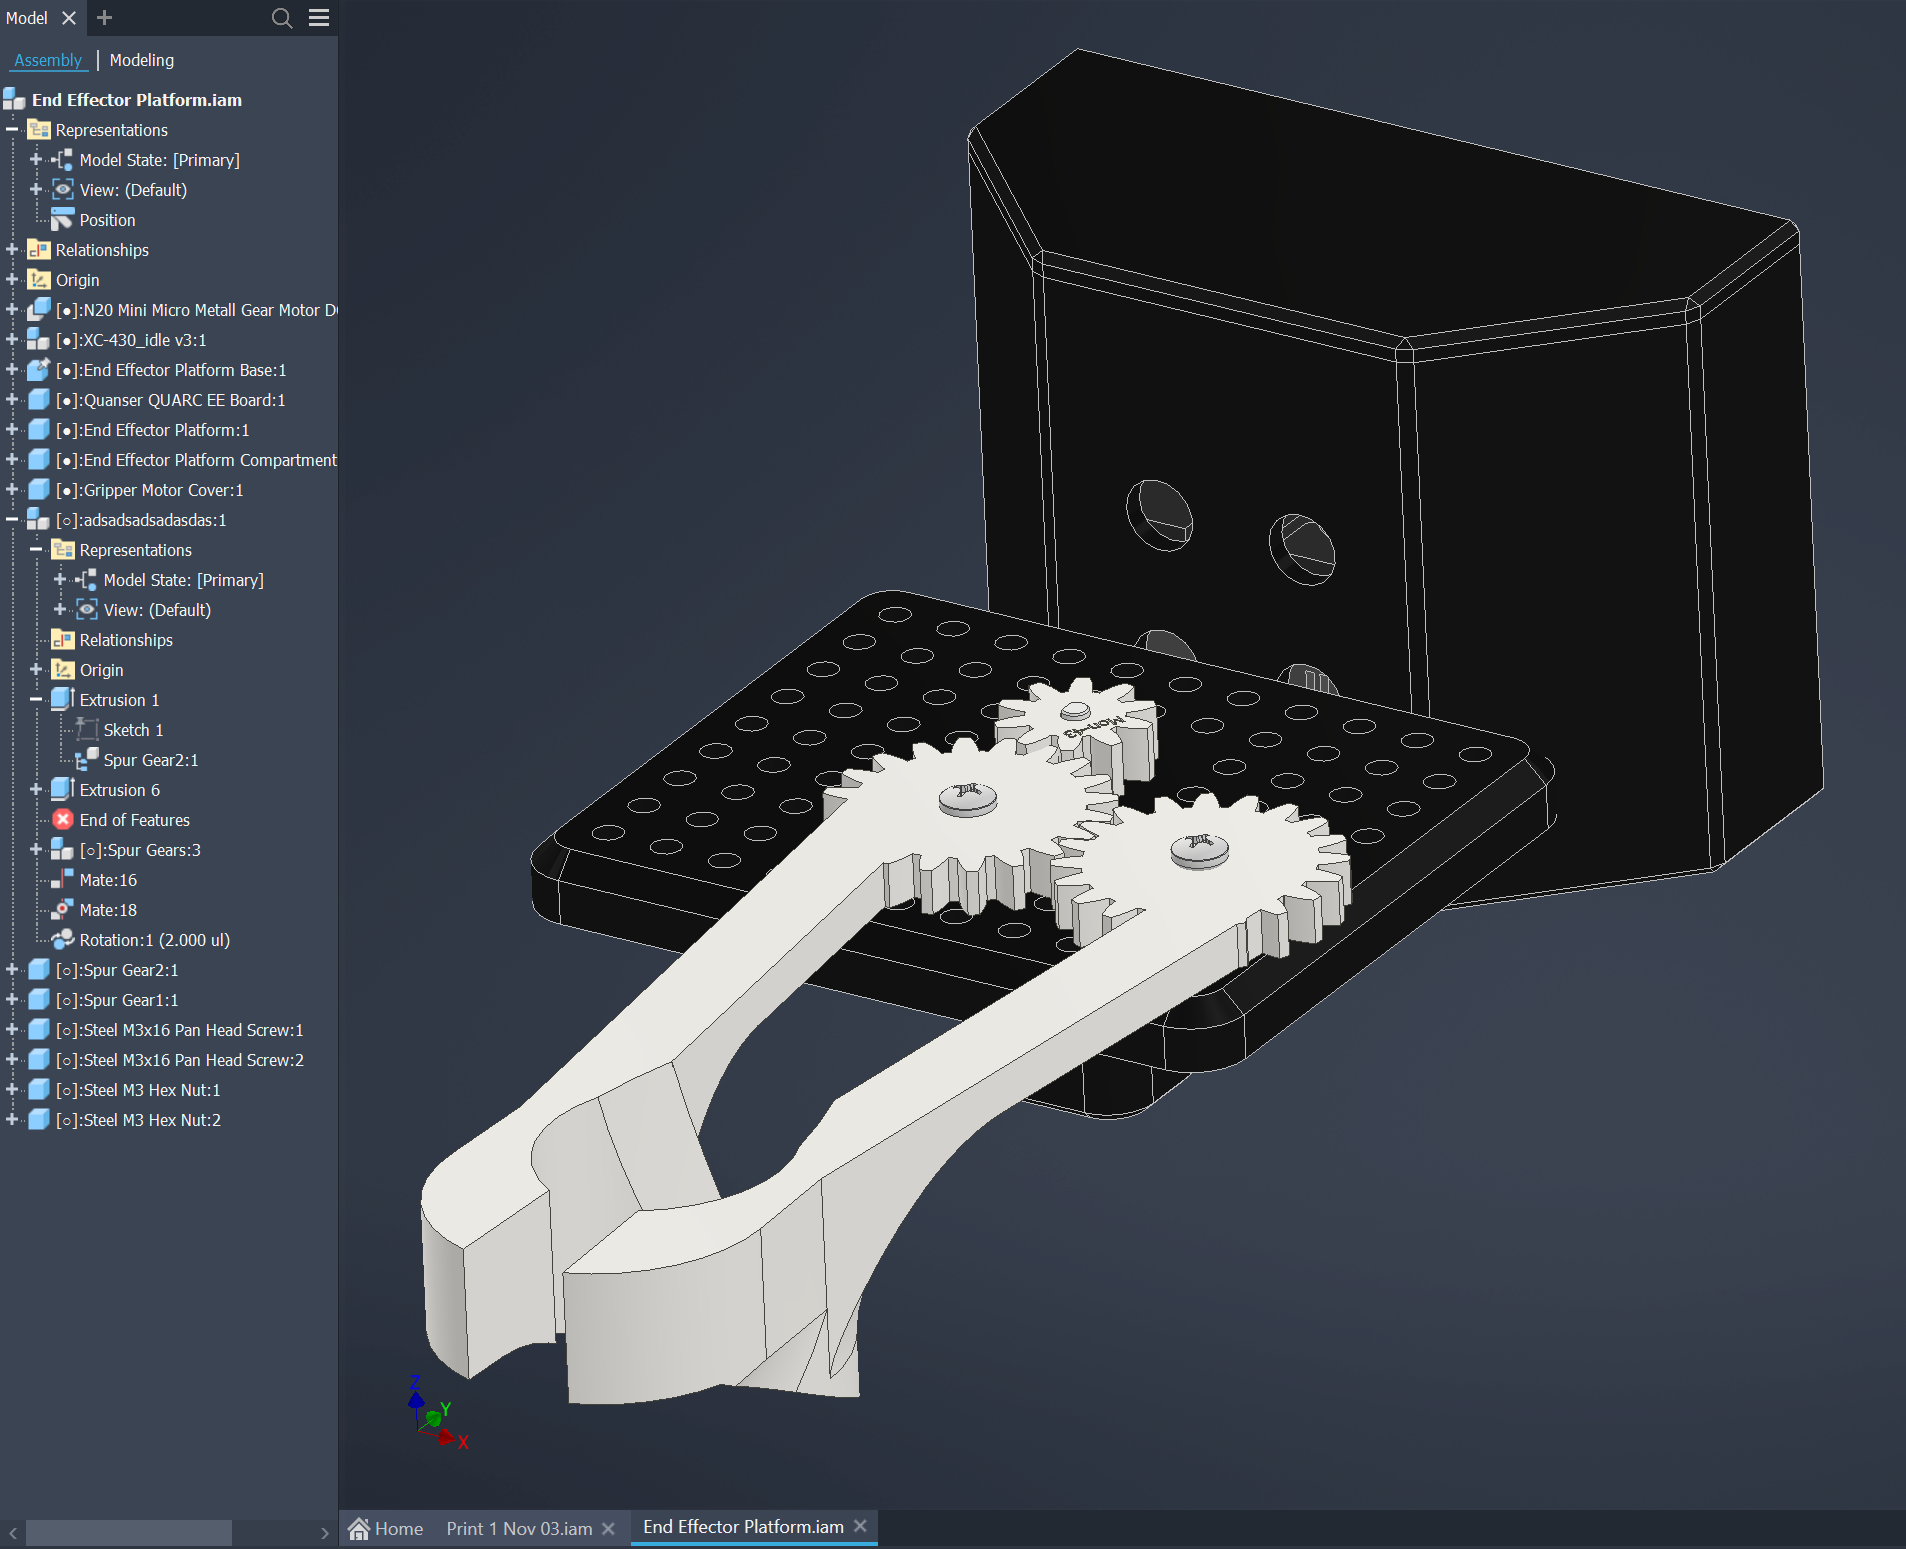Switch to the Assembly view
The width and height of the screenshot is (1906, 1549).
point(48,60)
